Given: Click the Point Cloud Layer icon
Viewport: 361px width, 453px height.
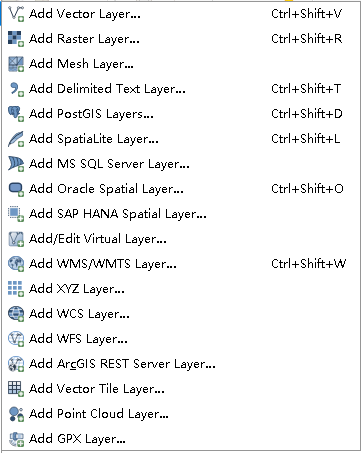Looking at the screenshot, I should click(x=16, y=414).
